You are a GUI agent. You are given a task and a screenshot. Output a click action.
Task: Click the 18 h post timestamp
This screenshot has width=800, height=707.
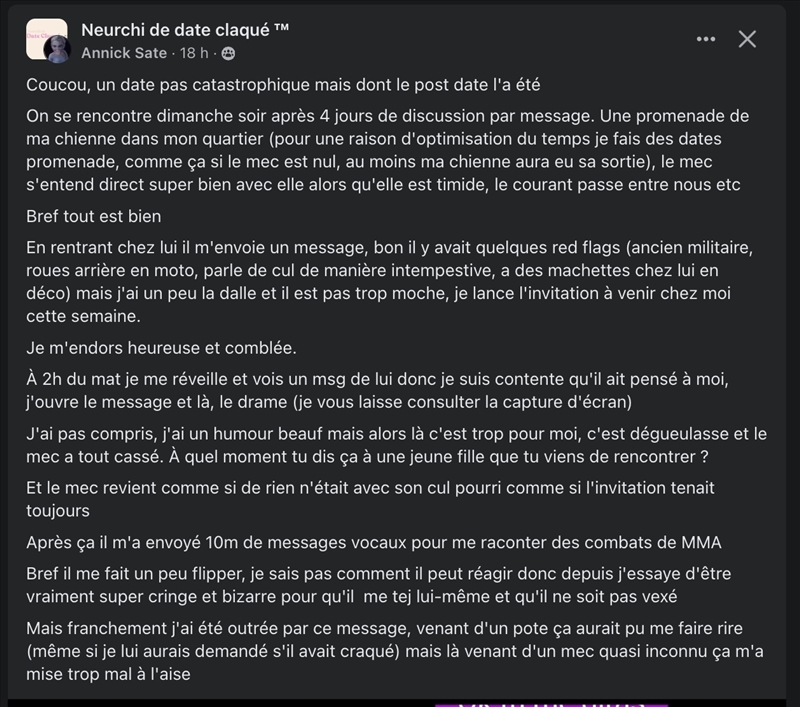click(194, 53)
